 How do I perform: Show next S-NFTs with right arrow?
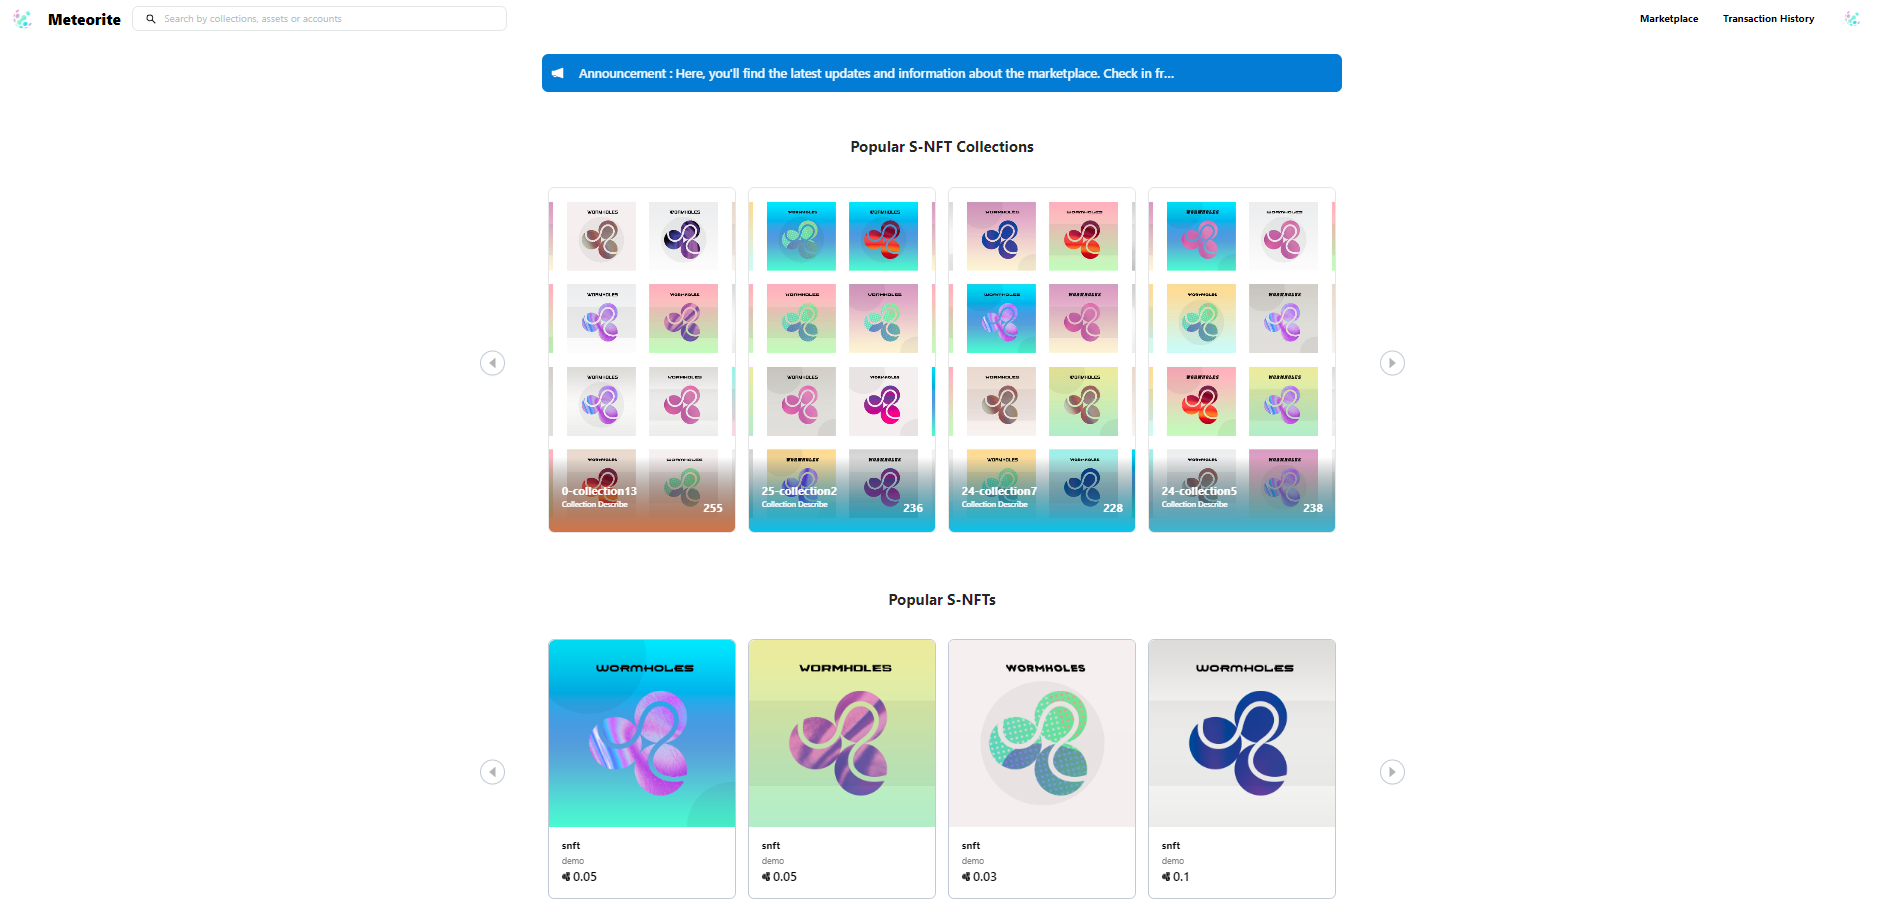[x=1392, y=772]
